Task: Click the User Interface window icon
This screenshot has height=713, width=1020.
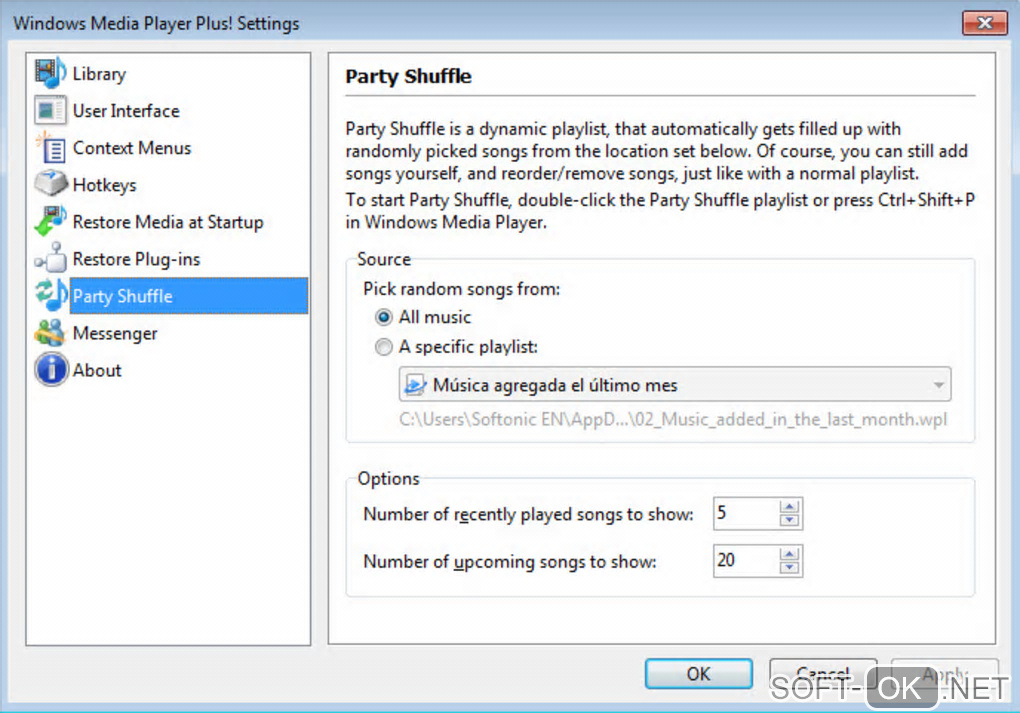Action: tap(50, 110)
